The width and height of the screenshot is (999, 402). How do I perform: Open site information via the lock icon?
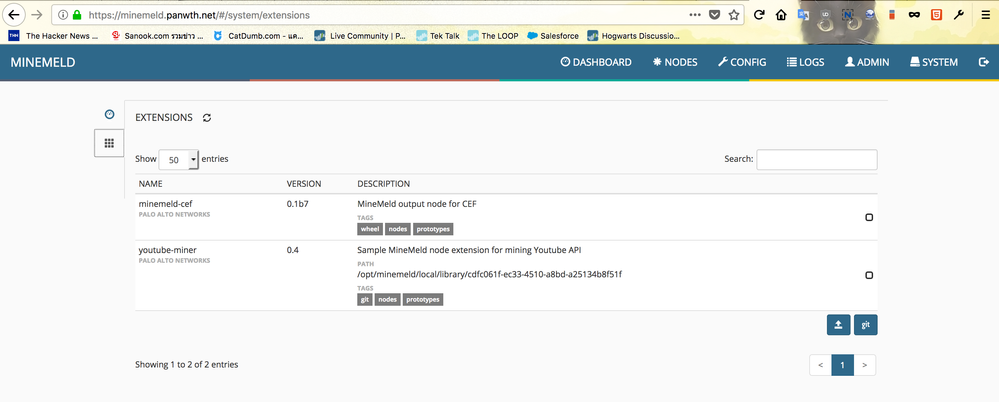click(x=76, y=15)
